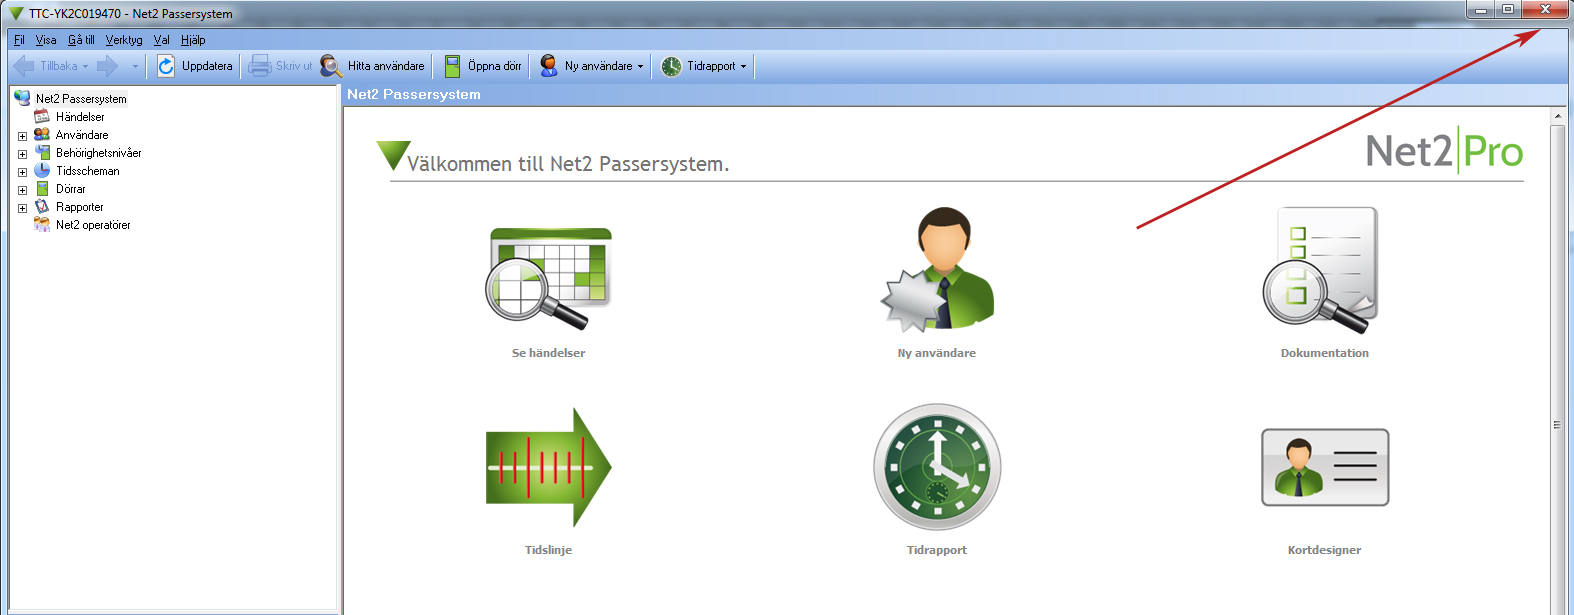Expand the Behörighetsnivåer tree node
The width and height of the screenshot is (1574, 615).
22,154
